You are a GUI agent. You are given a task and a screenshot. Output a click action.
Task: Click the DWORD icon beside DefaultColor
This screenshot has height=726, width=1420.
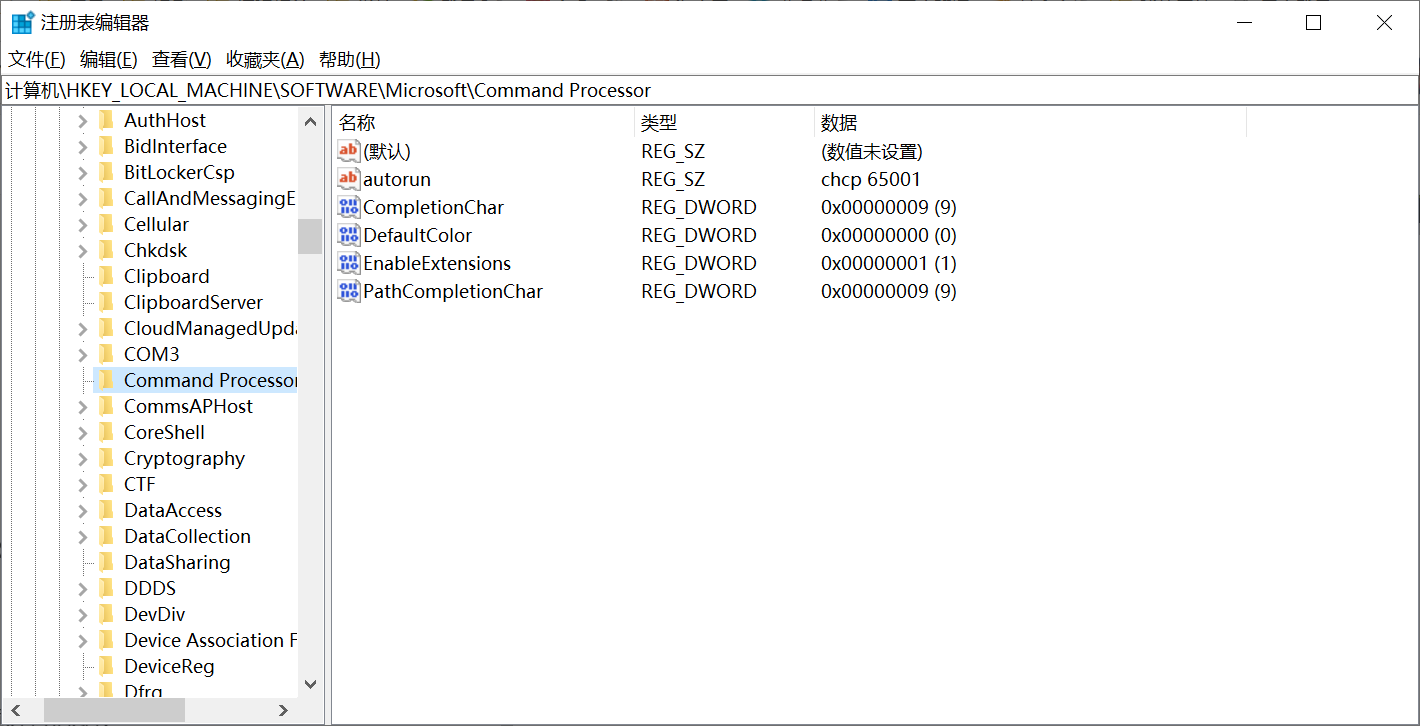[x=350, y=235]
